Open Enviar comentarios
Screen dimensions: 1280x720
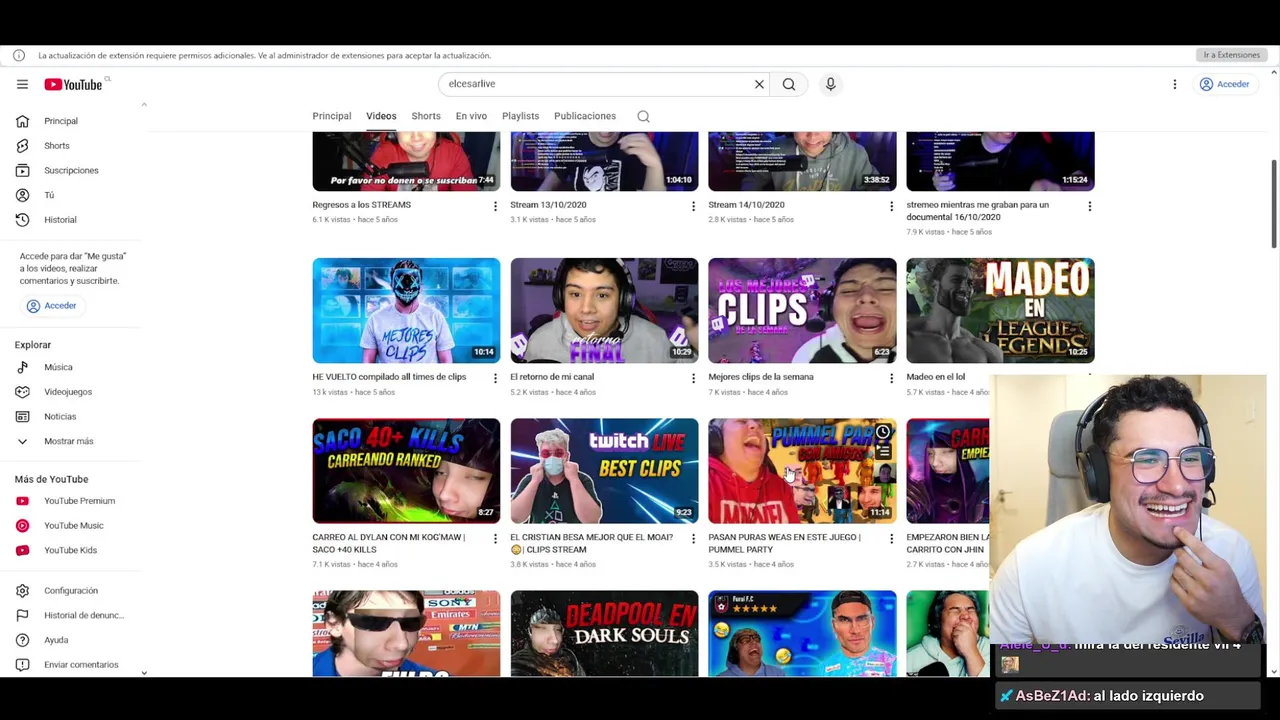(72, 665)
